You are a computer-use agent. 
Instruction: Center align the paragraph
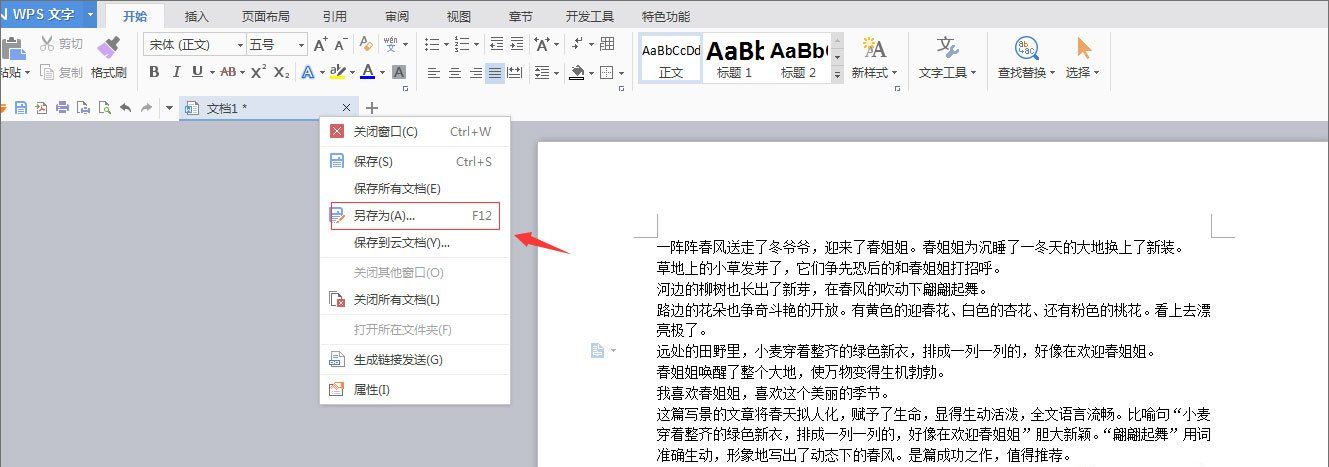point(454,72)
